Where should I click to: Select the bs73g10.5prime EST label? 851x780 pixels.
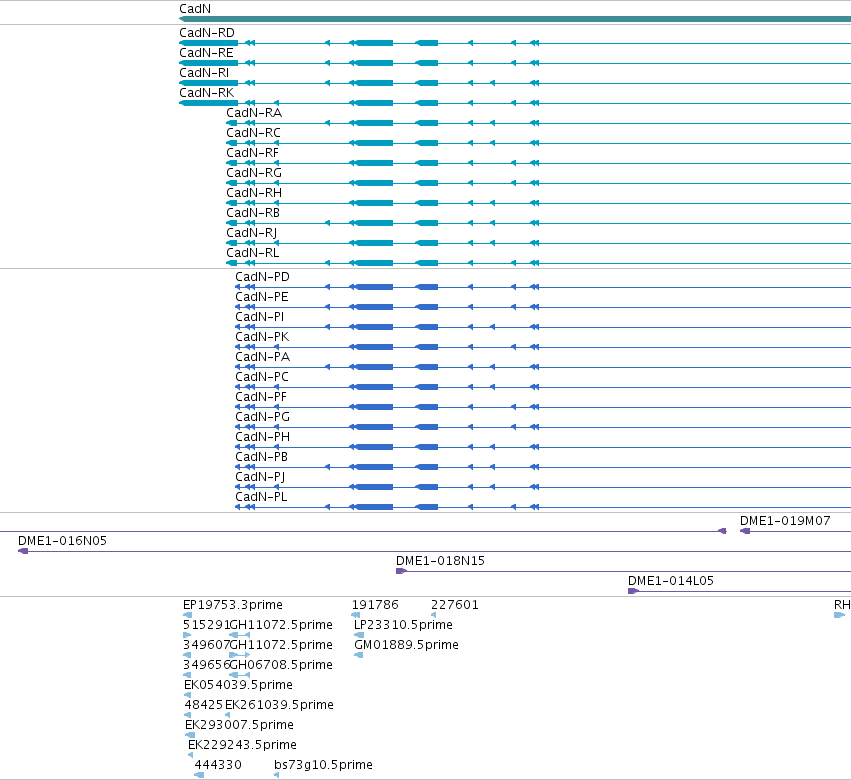[323, 765]
